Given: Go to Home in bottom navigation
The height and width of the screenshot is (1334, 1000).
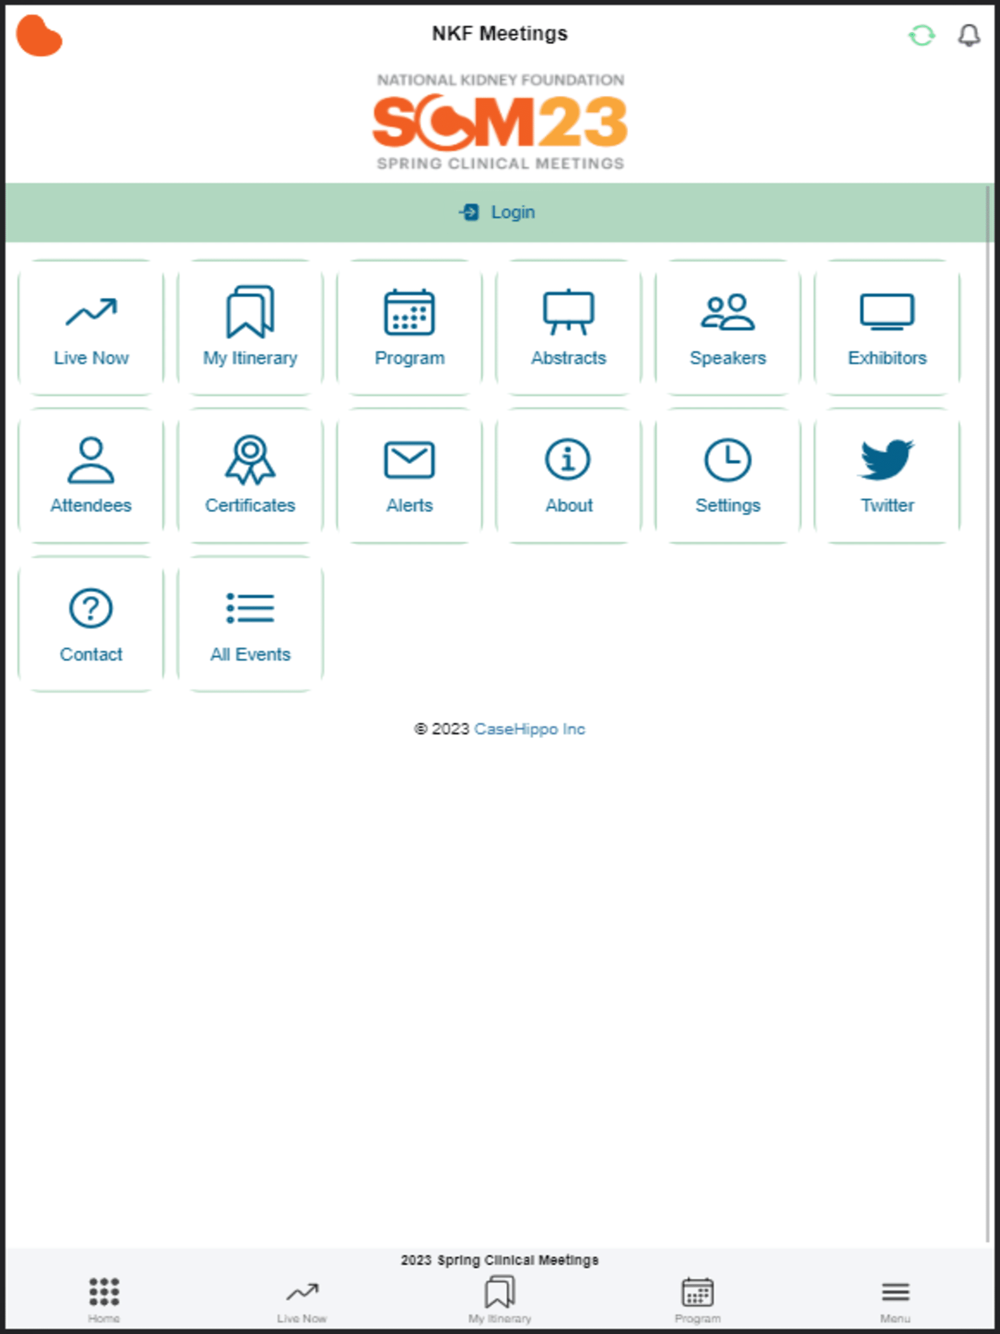Looking at the screenshot, I should click(104, 1299).
